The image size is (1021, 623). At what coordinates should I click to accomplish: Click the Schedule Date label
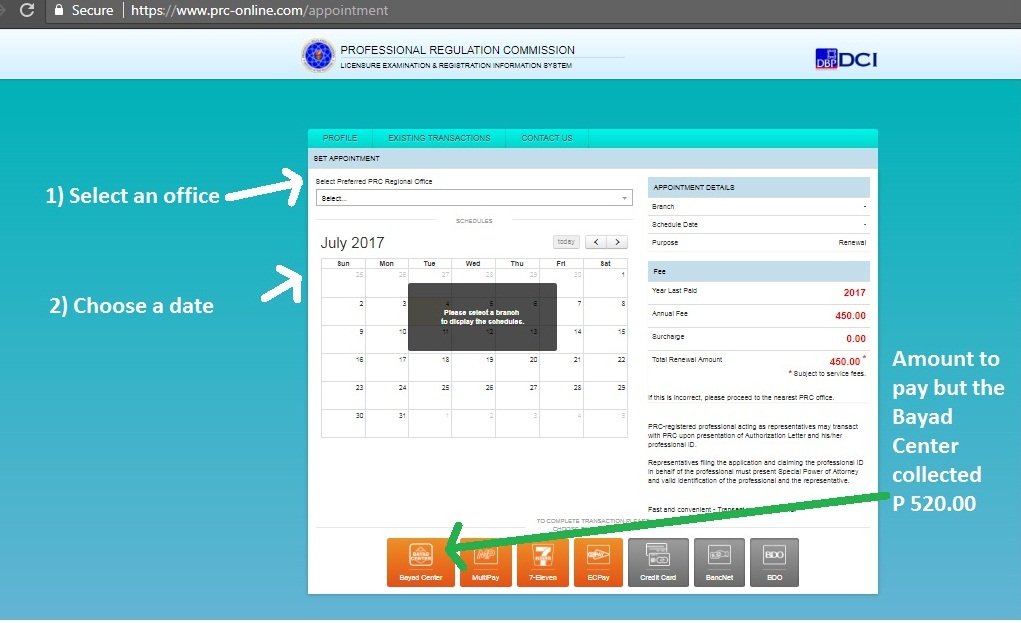675,225
